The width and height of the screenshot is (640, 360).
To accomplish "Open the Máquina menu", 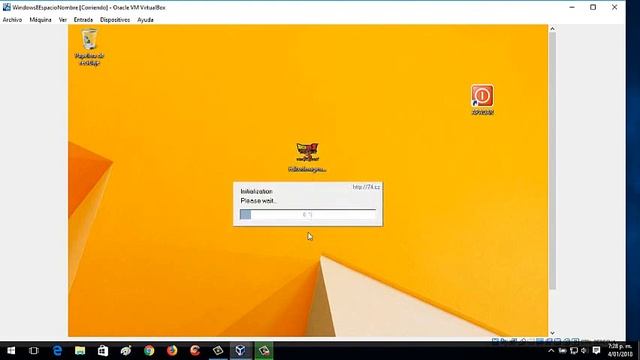I will coord(40,20).
